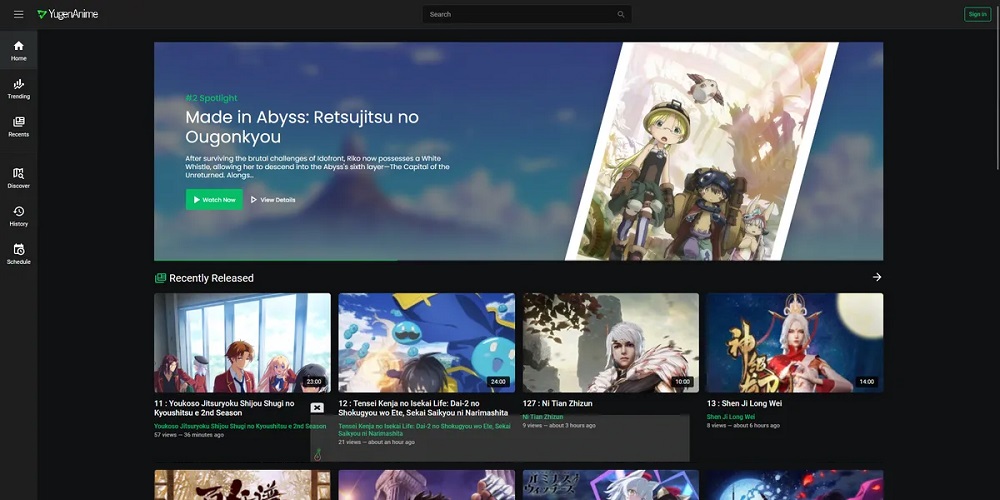
Task: Click the Recently Released arrow icon
Action: point(877,277)
